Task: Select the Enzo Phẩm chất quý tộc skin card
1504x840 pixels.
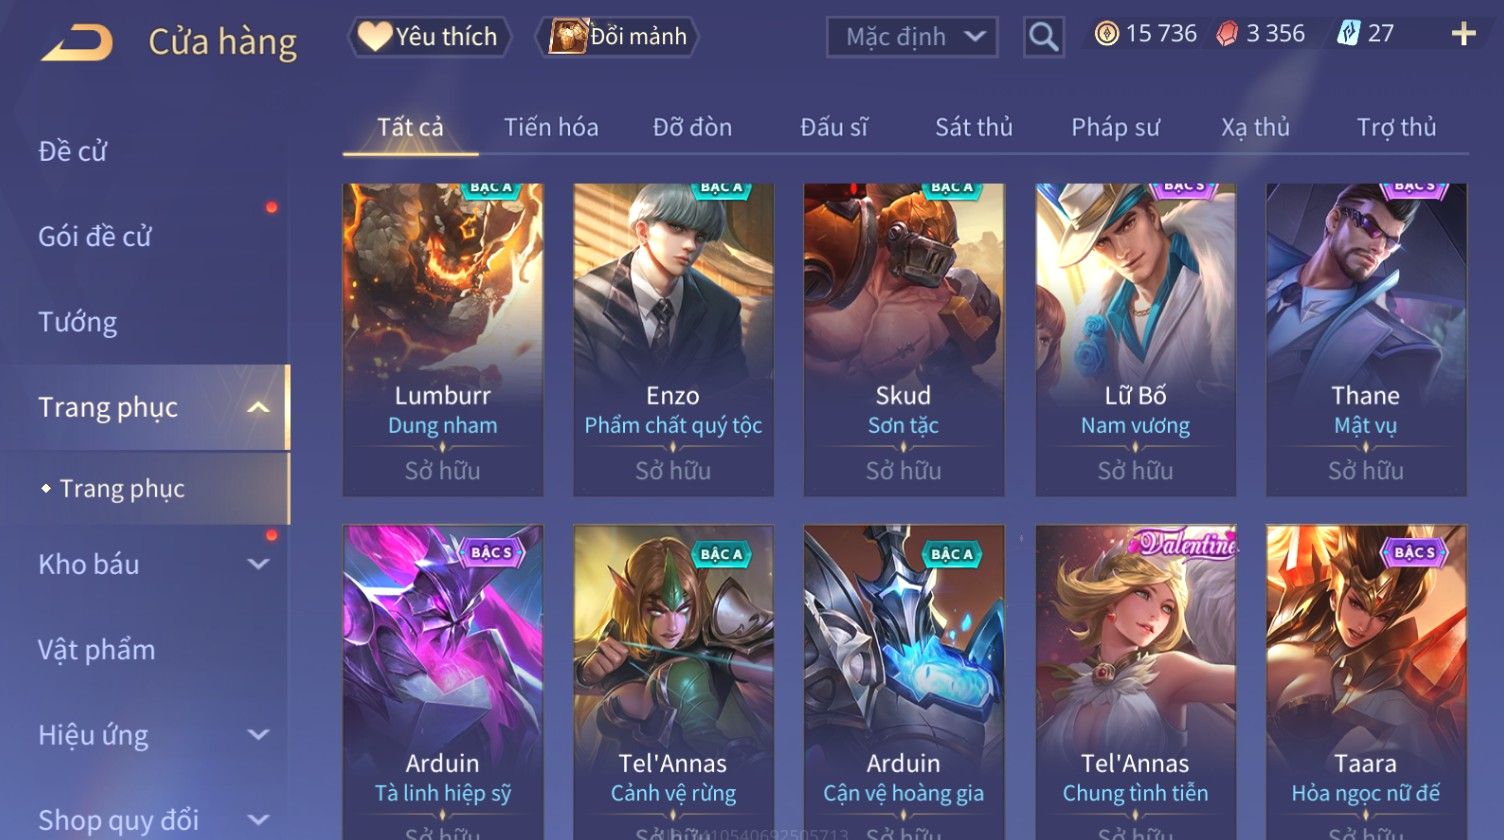Action: pyautogui.click(x=673, y=340)
